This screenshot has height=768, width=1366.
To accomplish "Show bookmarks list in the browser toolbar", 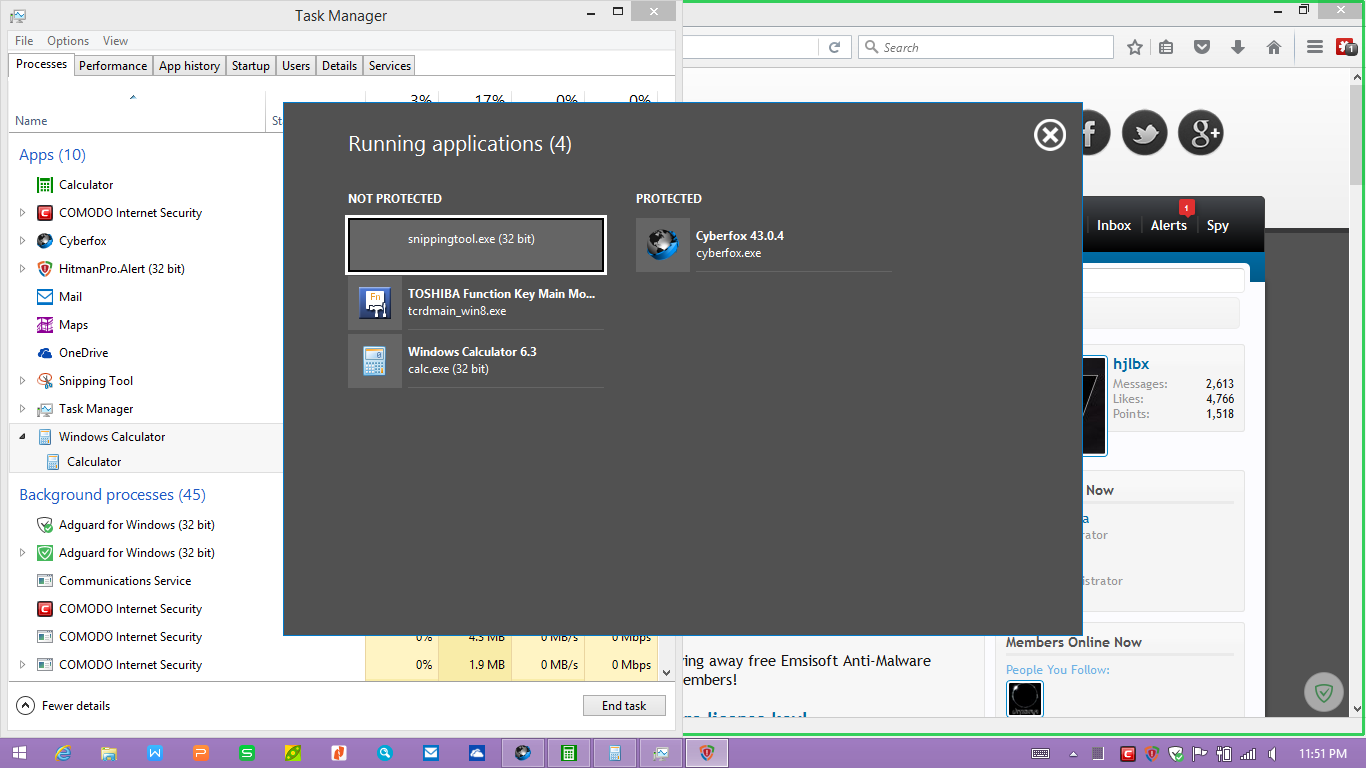I will (1166, 47).
